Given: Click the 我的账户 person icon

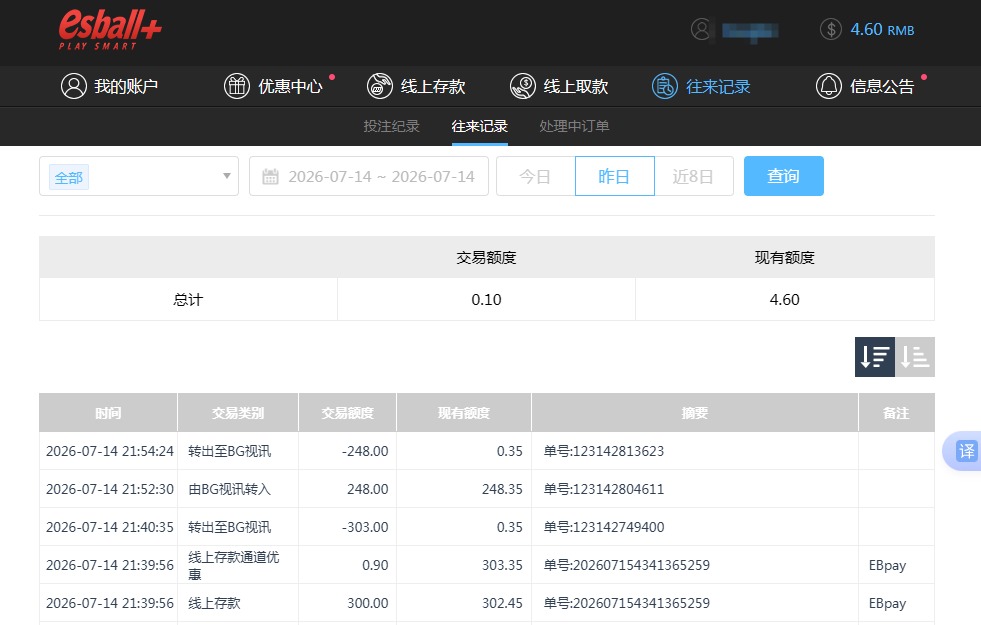Looking at the screenshot, I should point(74,86).
